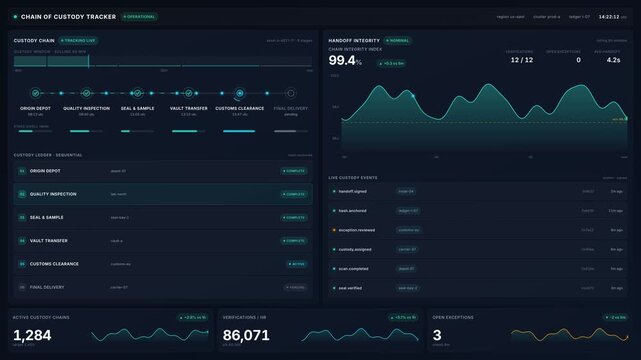The height and width of the screenshot is (360, 641).
Task: Click the Custody Ledger - Sequential heading
Action: (x=48, y=155)
